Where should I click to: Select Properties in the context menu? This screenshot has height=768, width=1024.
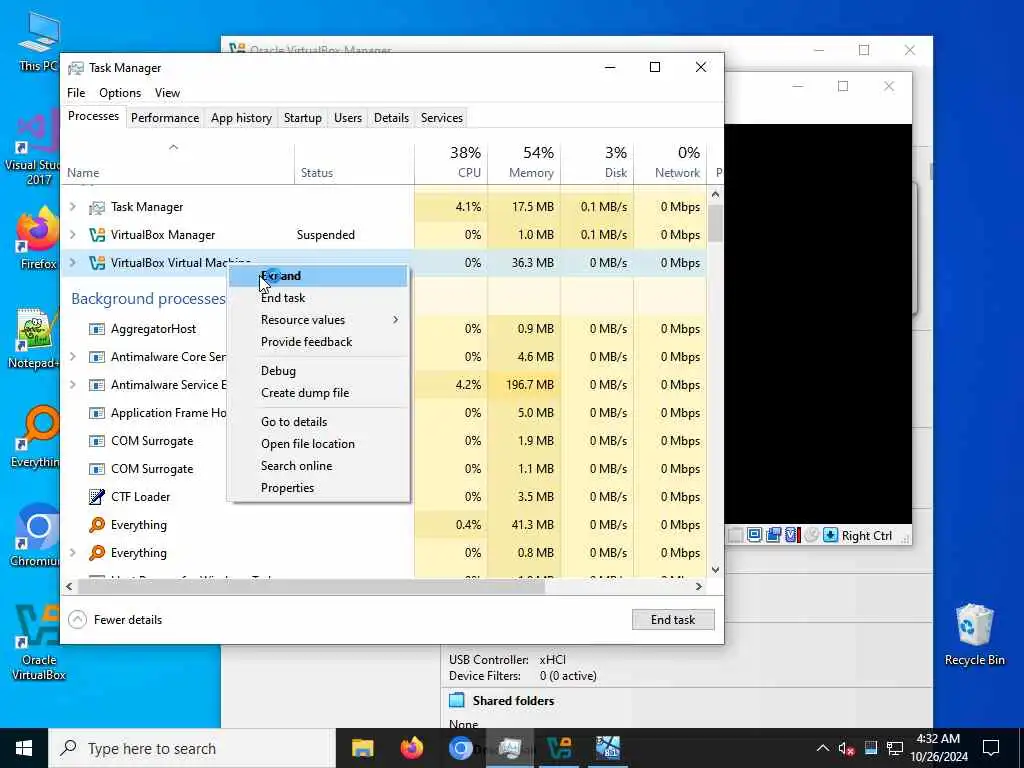pyautogui.click(x=318, y=488)
